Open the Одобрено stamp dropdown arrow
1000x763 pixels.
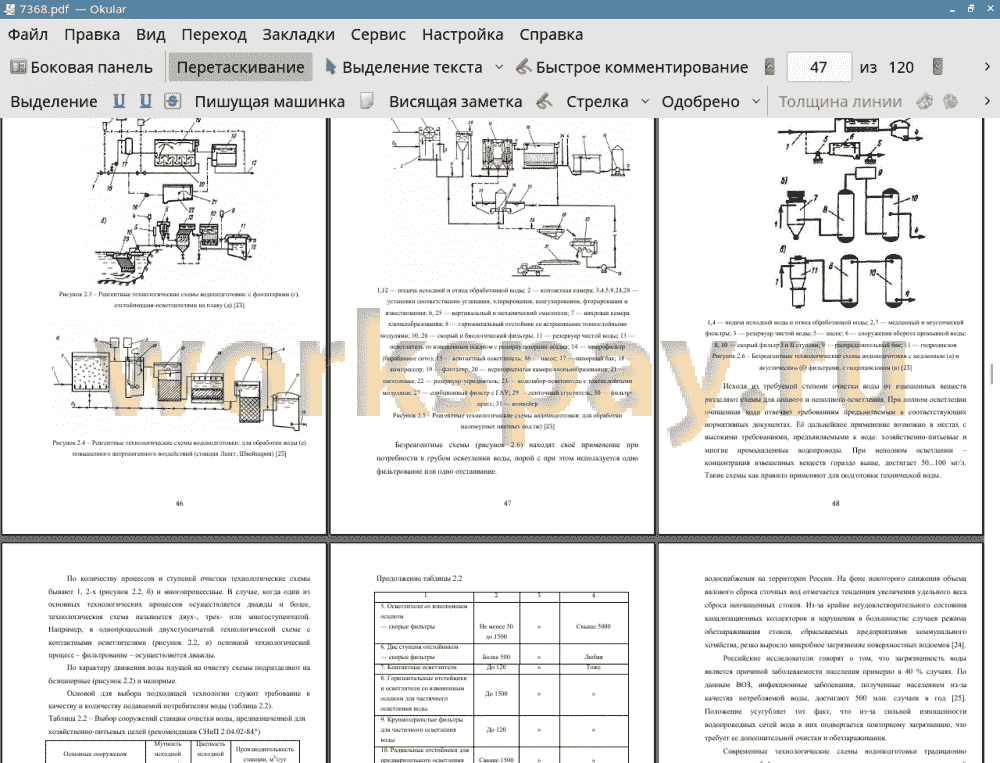756,101
